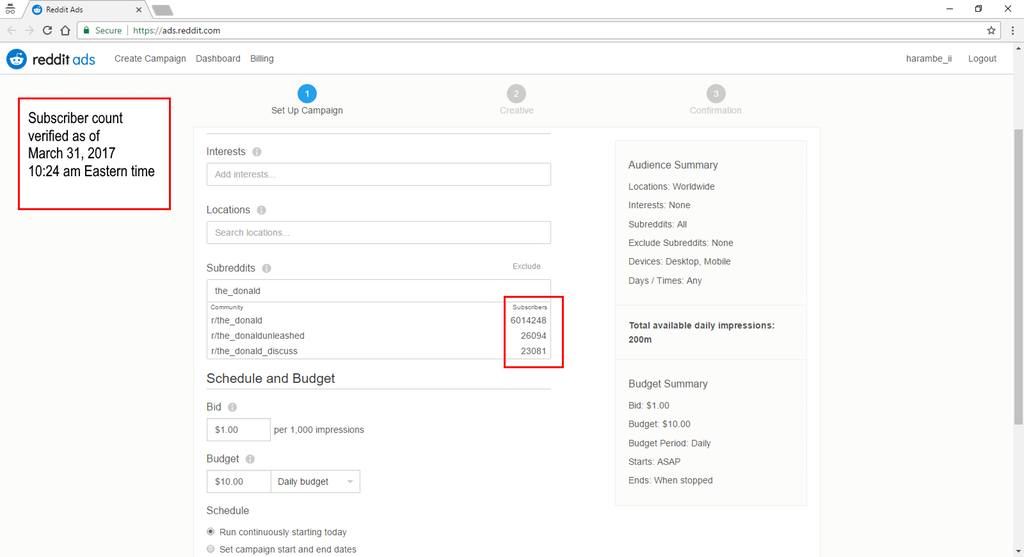Click the Logout link
This screenshot has width=1024, height=557.
click(x=982, y=59)
